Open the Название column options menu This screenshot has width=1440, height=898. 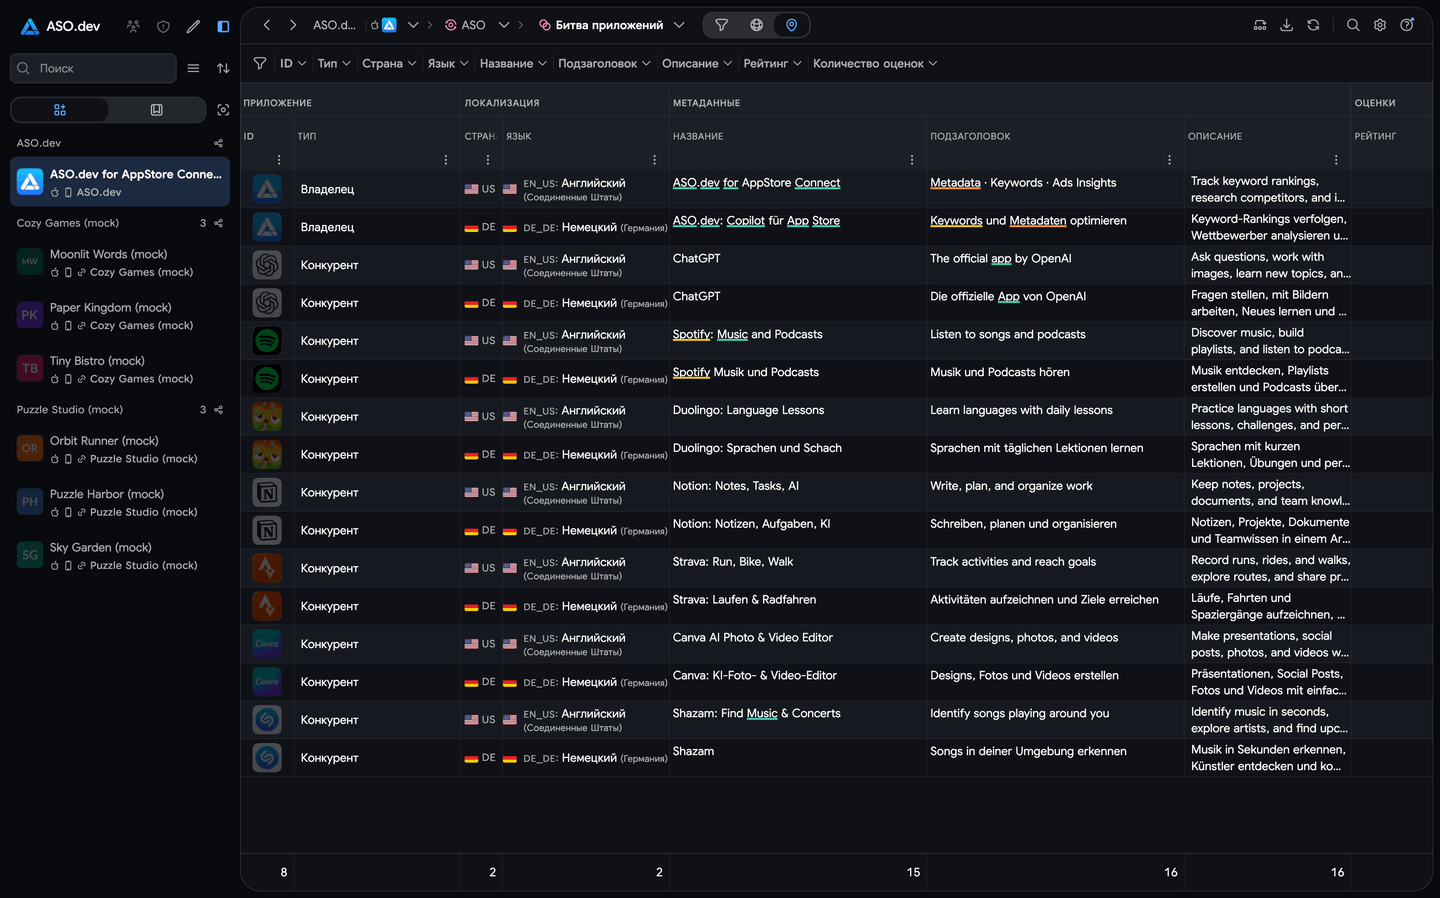(x=912, y=160)
